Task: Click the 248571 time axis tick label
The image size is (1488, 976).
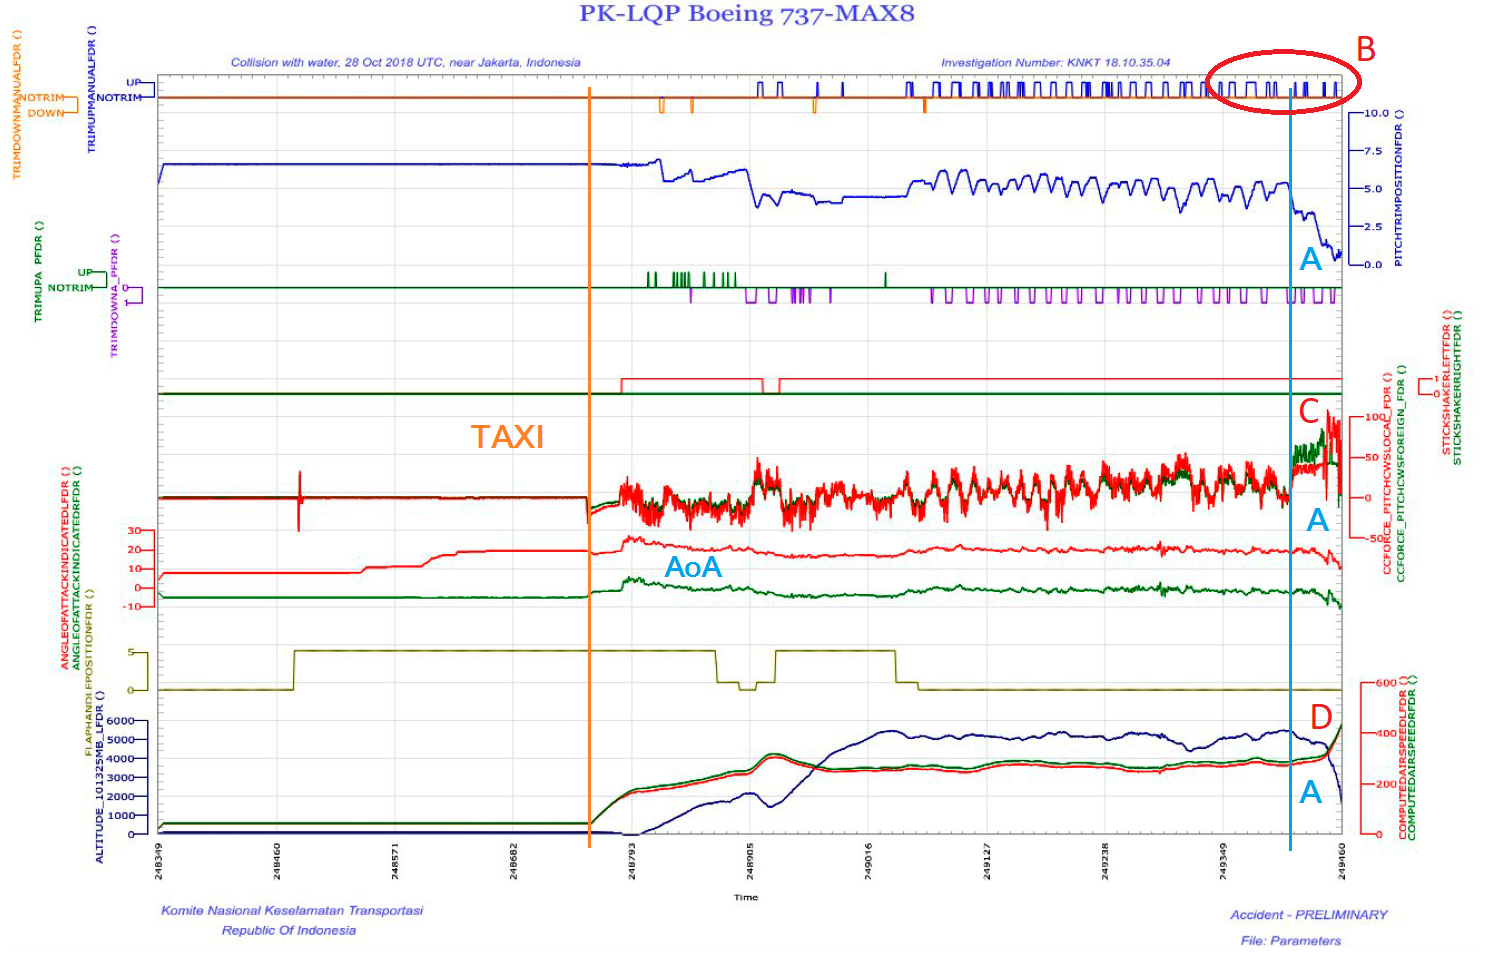Action: [396, 861]
